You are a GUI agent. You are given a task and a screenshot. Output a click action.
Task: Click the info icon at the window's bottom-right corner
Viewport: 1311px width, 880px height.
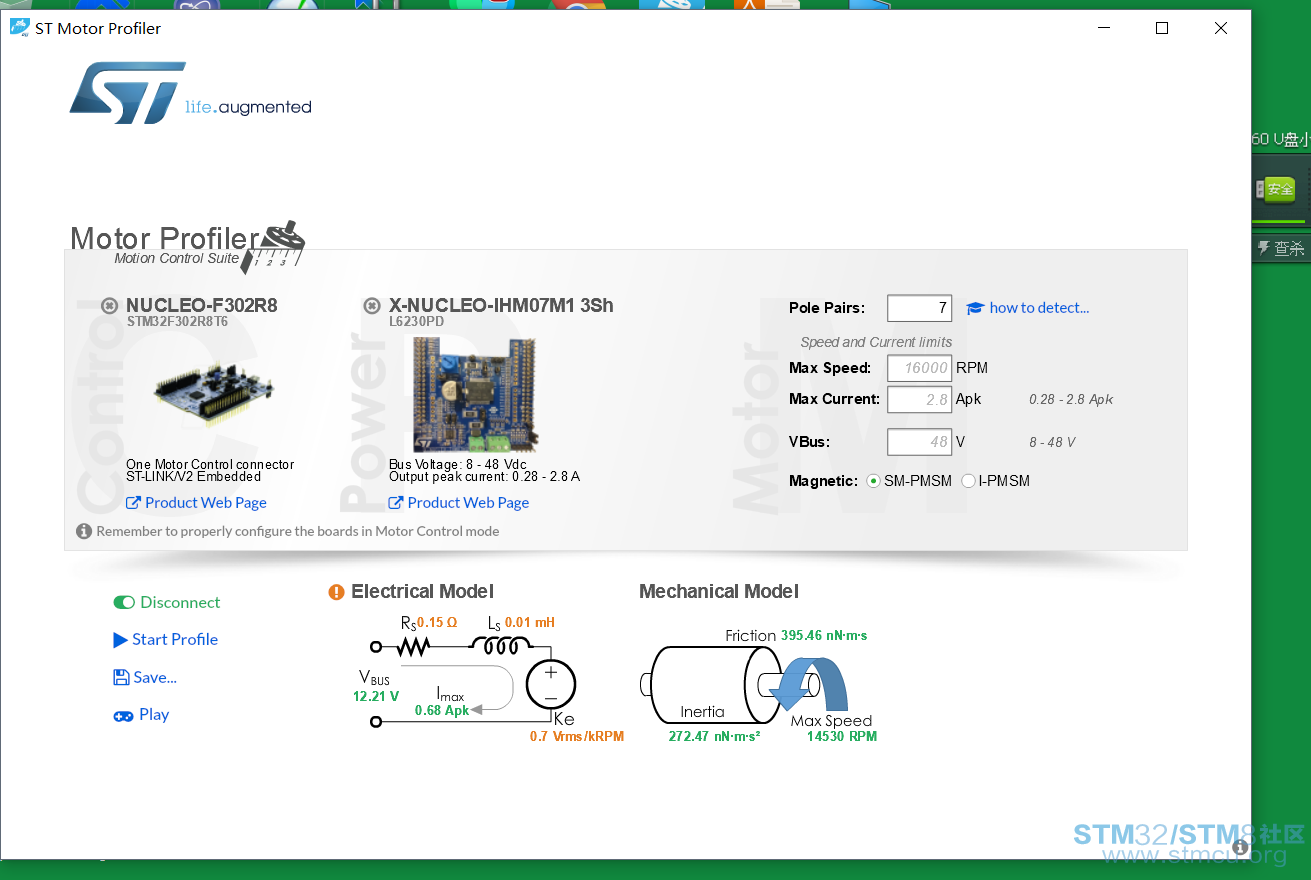[1240, 846]
